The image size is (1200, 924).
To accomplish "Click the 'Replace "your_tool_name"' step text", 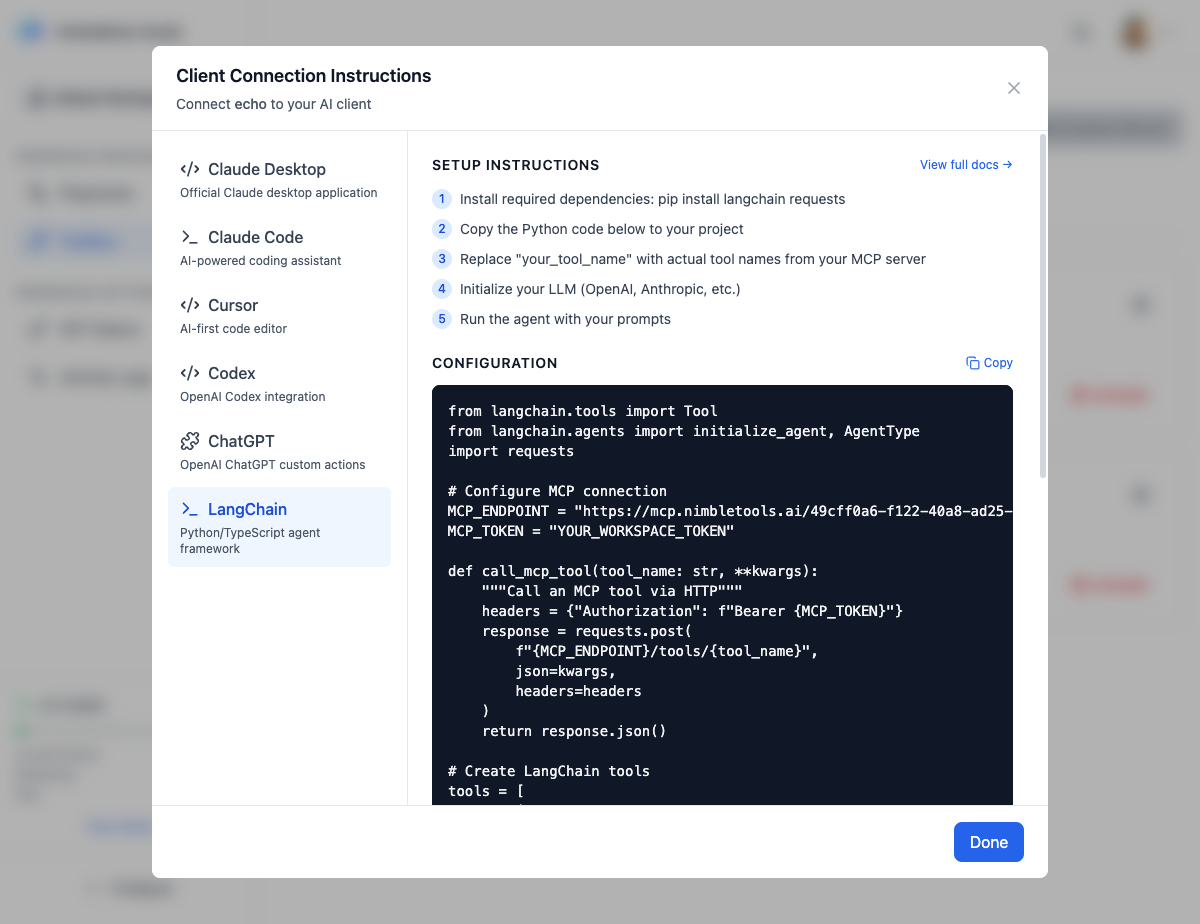I will (693, 259).
